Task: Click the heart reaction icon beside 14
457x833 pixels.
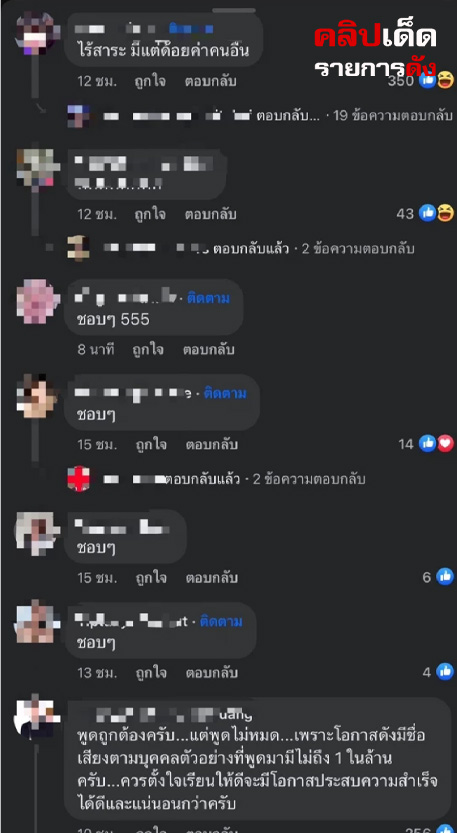Action: tap(445, 444)
